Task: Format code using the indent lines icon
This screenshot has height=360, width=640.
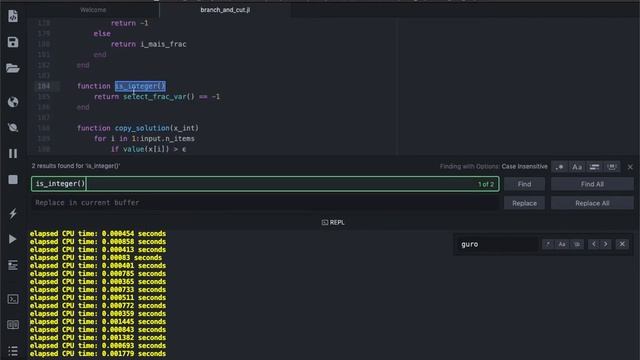Action: tap(13, 265)
